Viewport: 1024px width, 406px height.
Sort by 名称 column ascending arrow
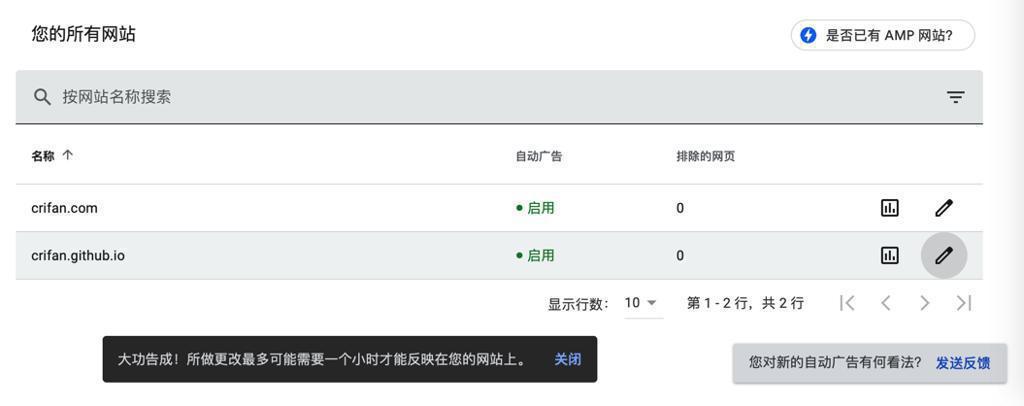tap(68, 156)
